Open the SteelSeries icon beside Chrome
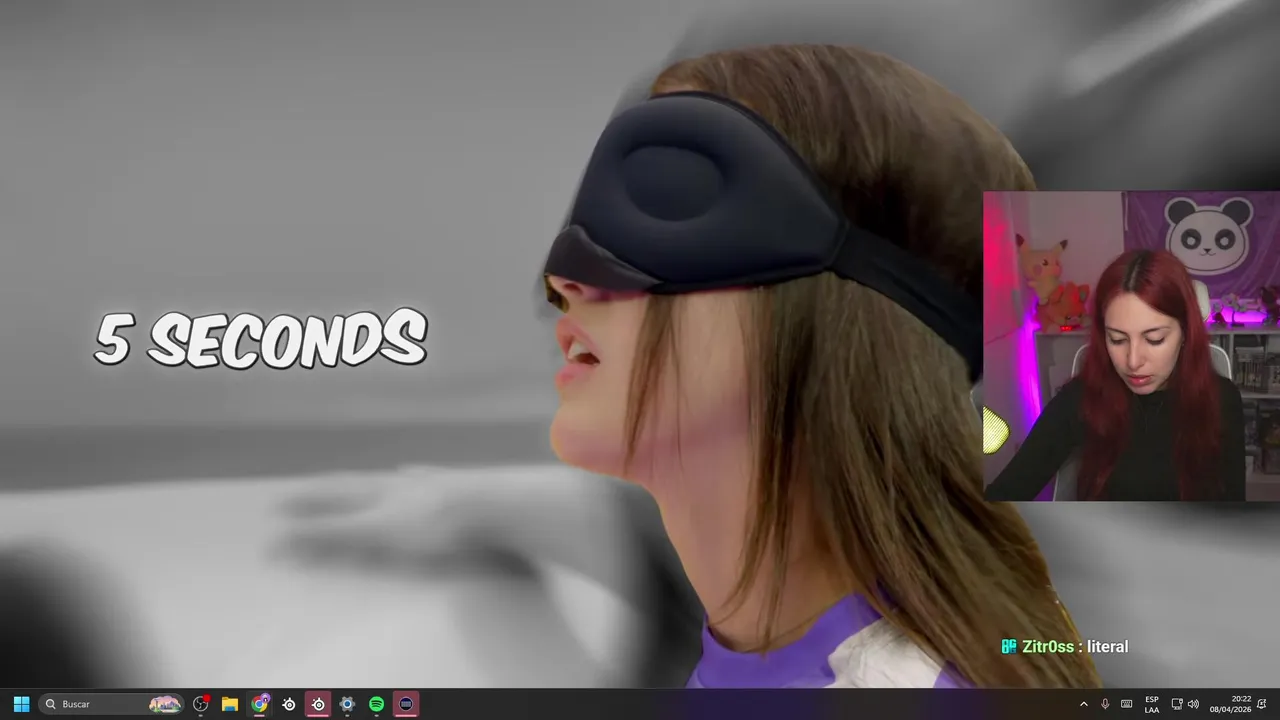 [x=289, y=704]
